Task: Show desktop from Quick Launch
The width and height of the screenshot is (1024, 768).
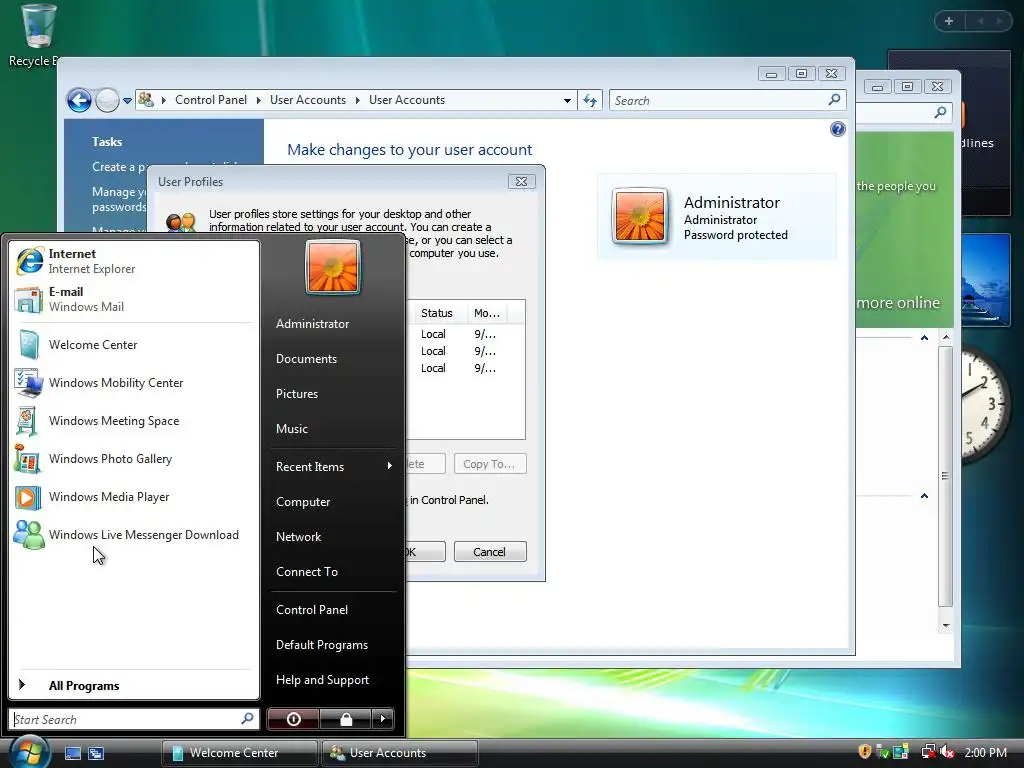Action: (x=72, y=753)
